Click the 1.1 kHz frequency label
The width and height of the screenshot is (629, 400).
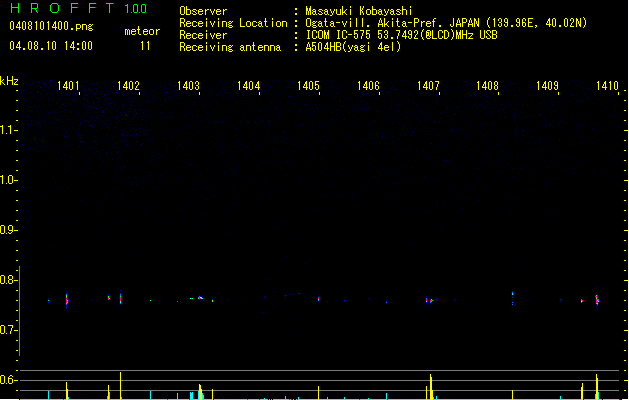(x=8, y=130)
